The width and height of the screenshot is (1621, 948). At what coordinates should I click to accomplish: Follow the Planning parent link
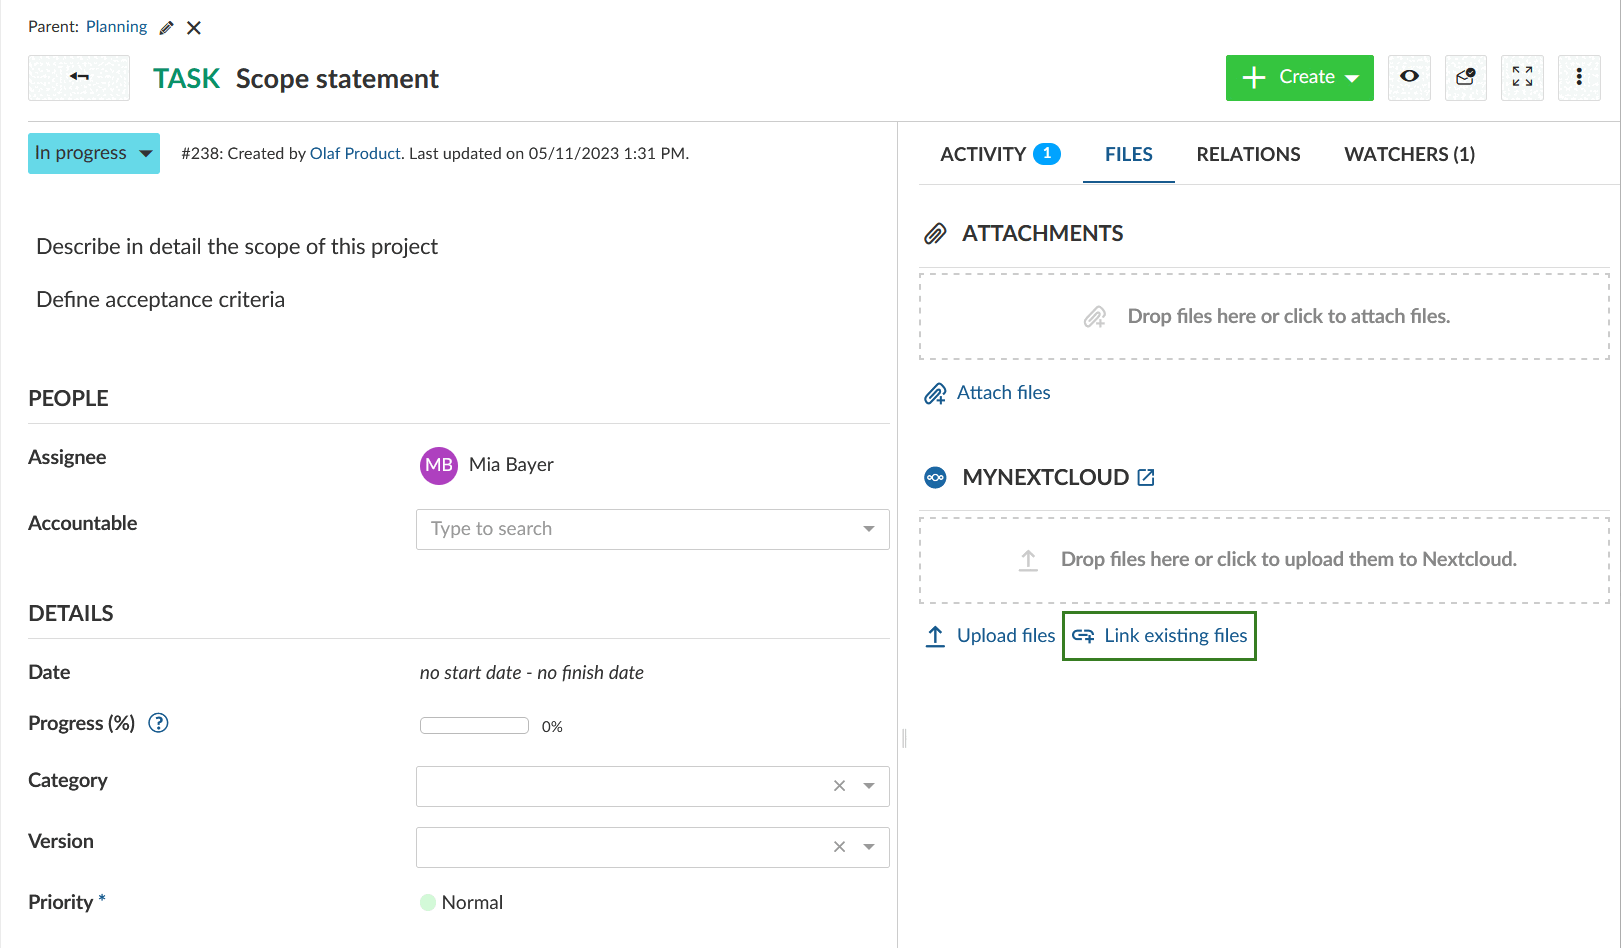tap(116, 26)
